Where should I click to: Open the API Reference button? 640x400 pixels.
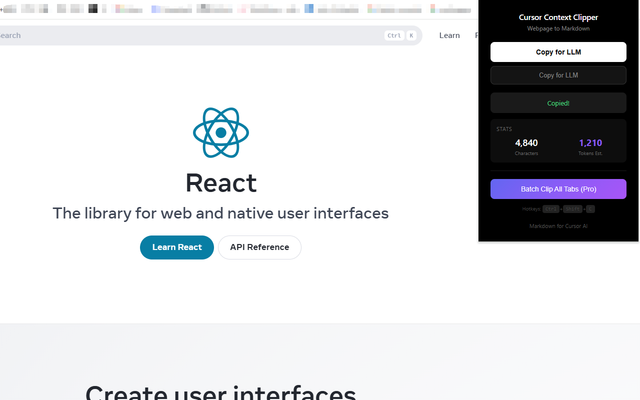(x=260, y=247)
